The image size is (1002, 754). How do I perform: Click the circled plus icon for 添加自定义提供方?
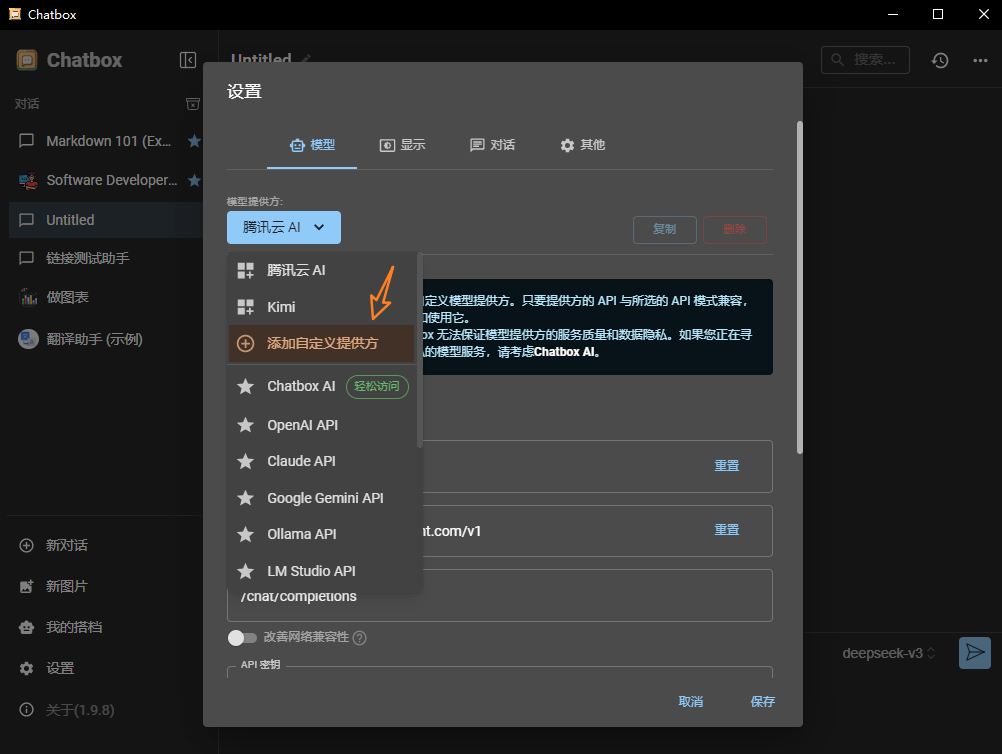(245, 343)
